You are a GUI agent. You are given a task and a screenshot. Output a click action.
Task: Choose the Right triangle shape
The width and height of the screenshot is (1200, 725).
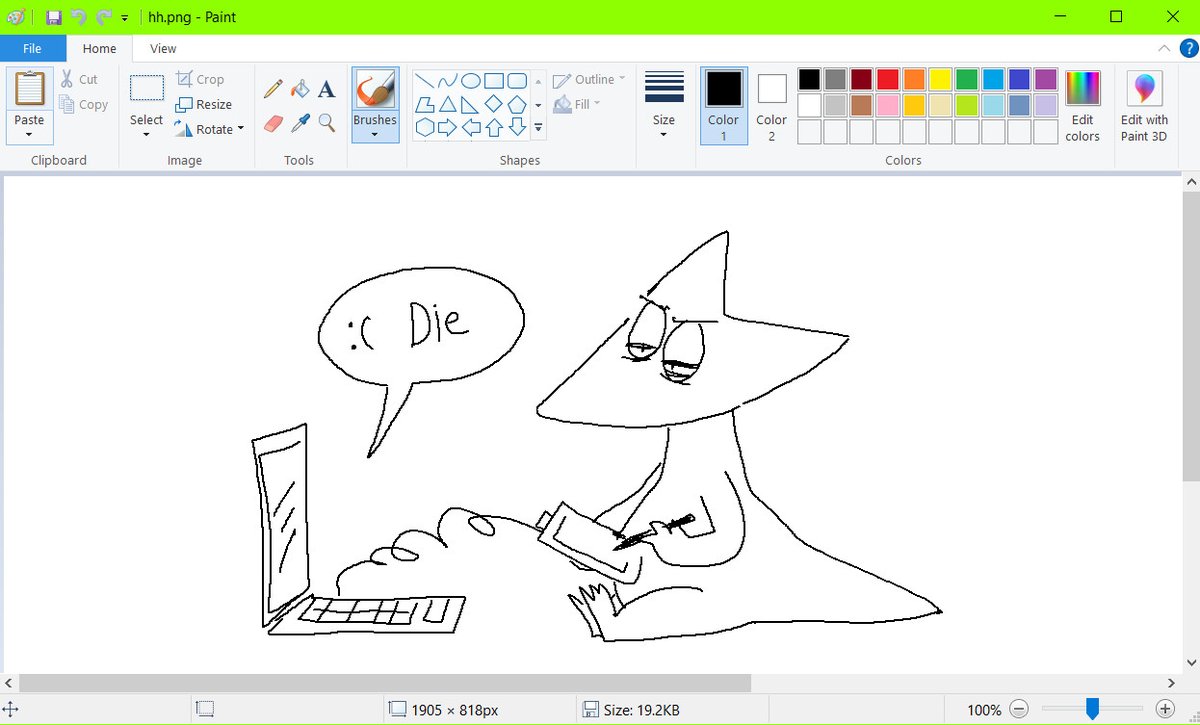coord(470,104)
